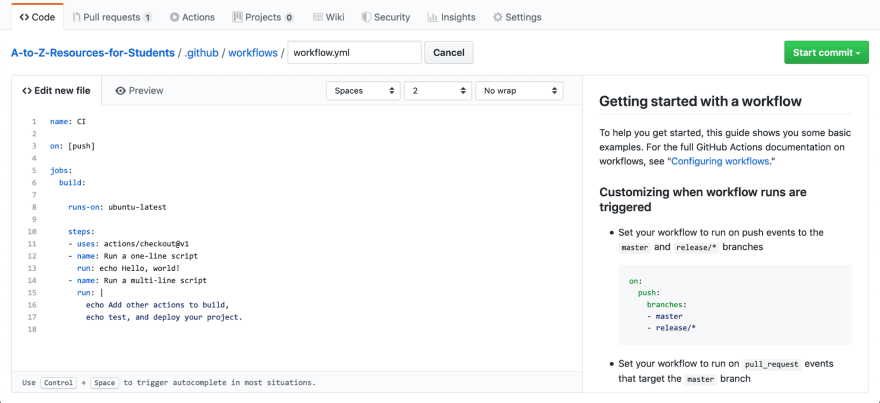Open the No wrap mode dropdown
Image resolution: width=880 pixels, height=403 pixels.
click(519, 90)
